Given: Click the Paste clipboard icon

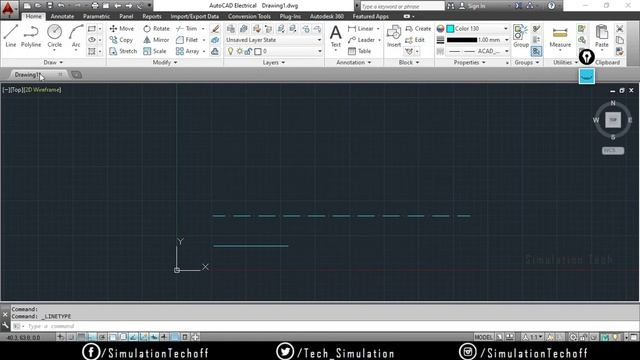Looking at the screenshot, I should click(602, 36).
